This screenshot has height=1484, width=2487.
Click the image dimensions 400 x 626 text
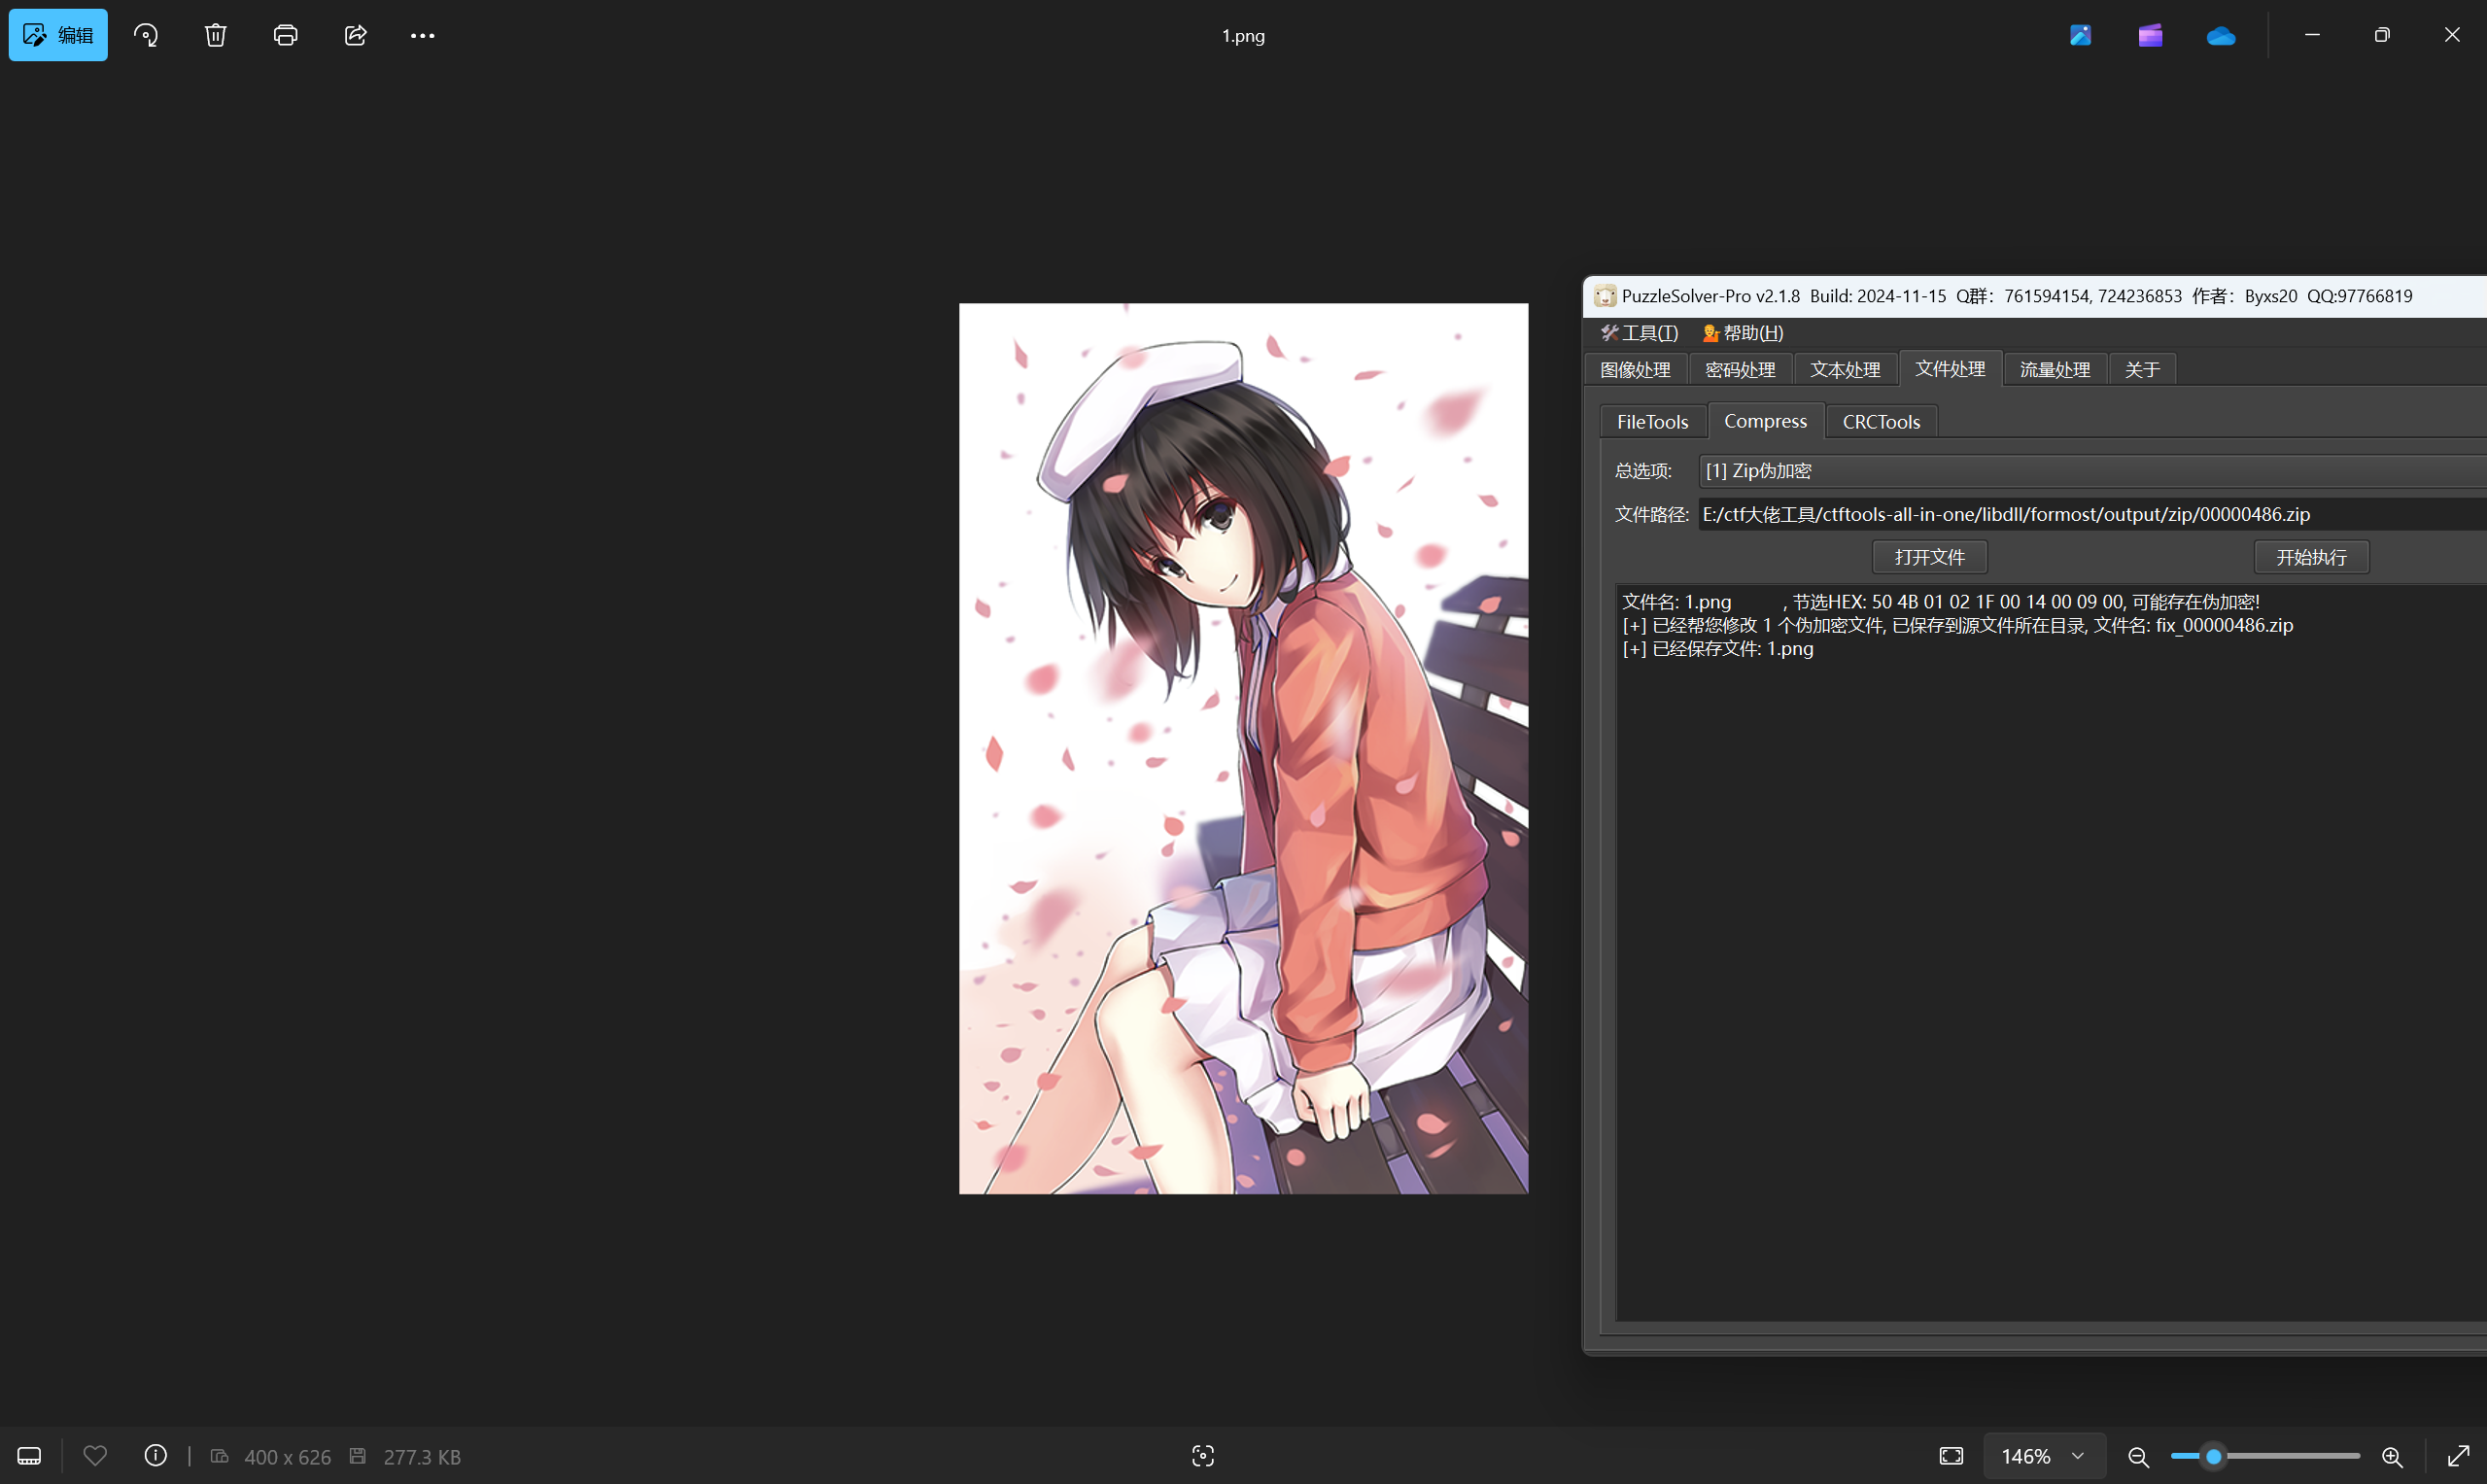287,1457
